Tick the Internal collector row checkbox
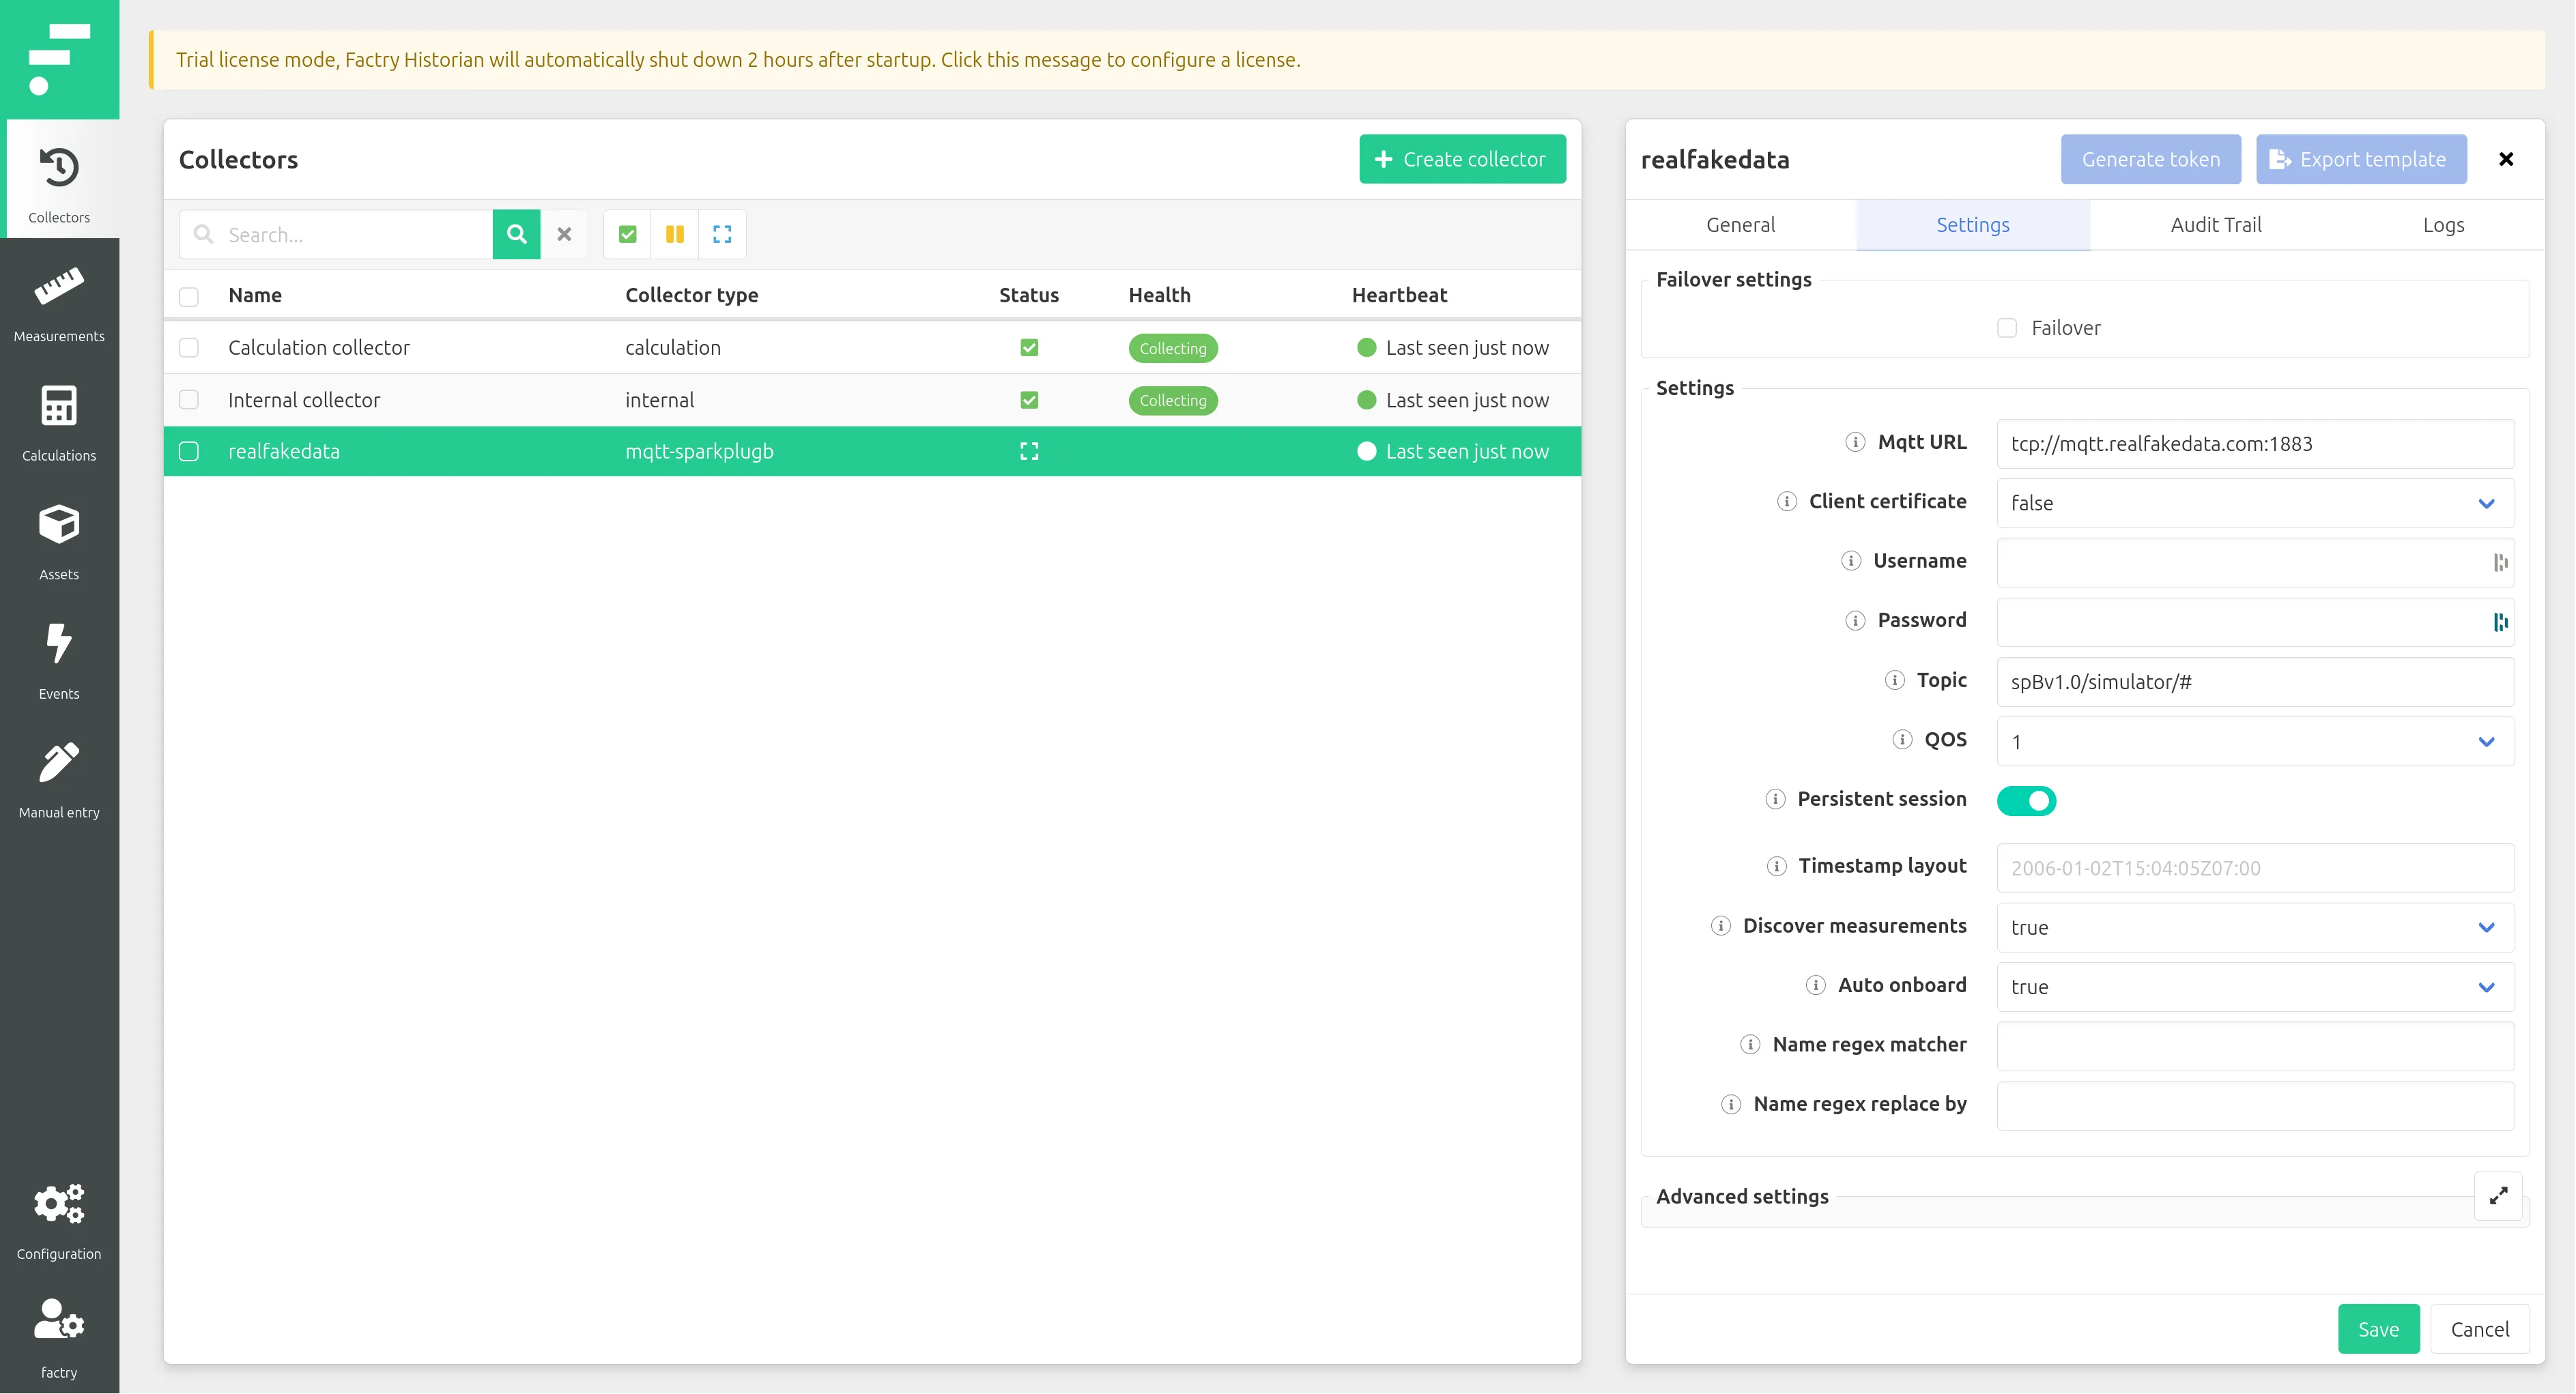This screenshot has height=1394, width=2576. [189, 400]
